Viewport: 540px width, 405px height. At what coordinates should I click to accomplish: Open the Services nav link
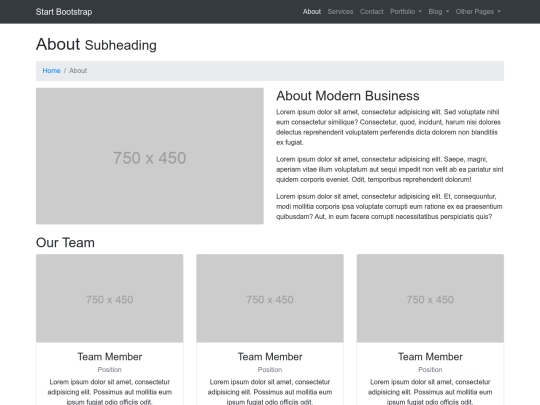click(340, 12)
